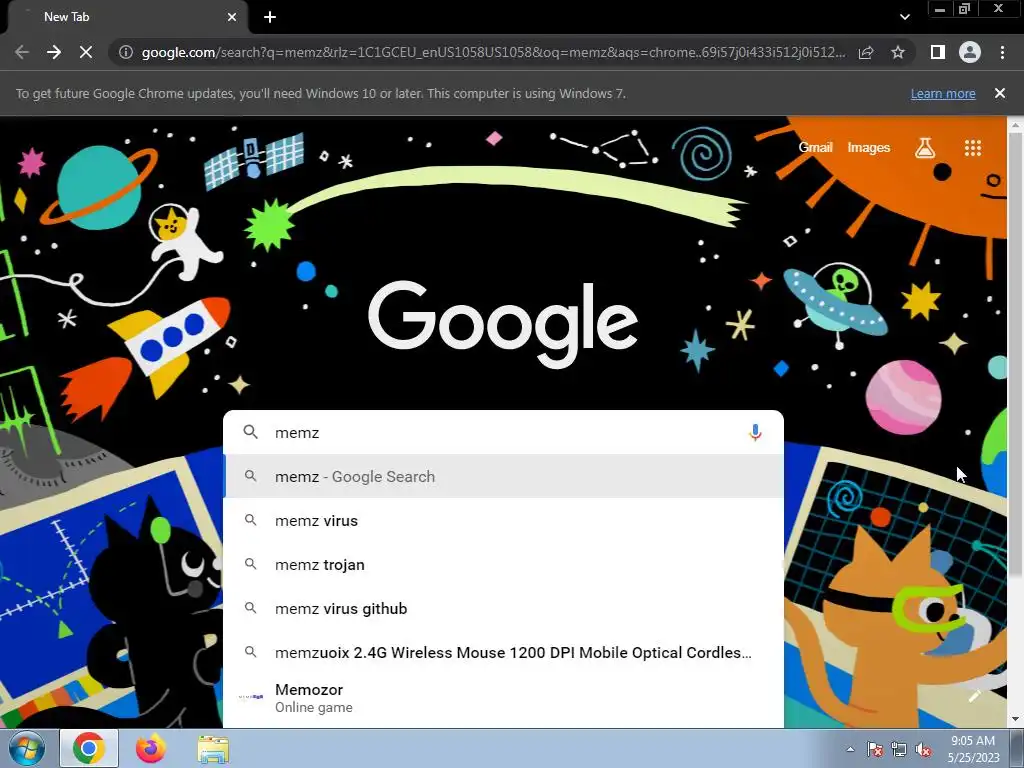Pick the memzuoix Wireless Mouse suggestion
Image resolution: width=1024 pixels, height=768 pixels.
coord(503,652)
